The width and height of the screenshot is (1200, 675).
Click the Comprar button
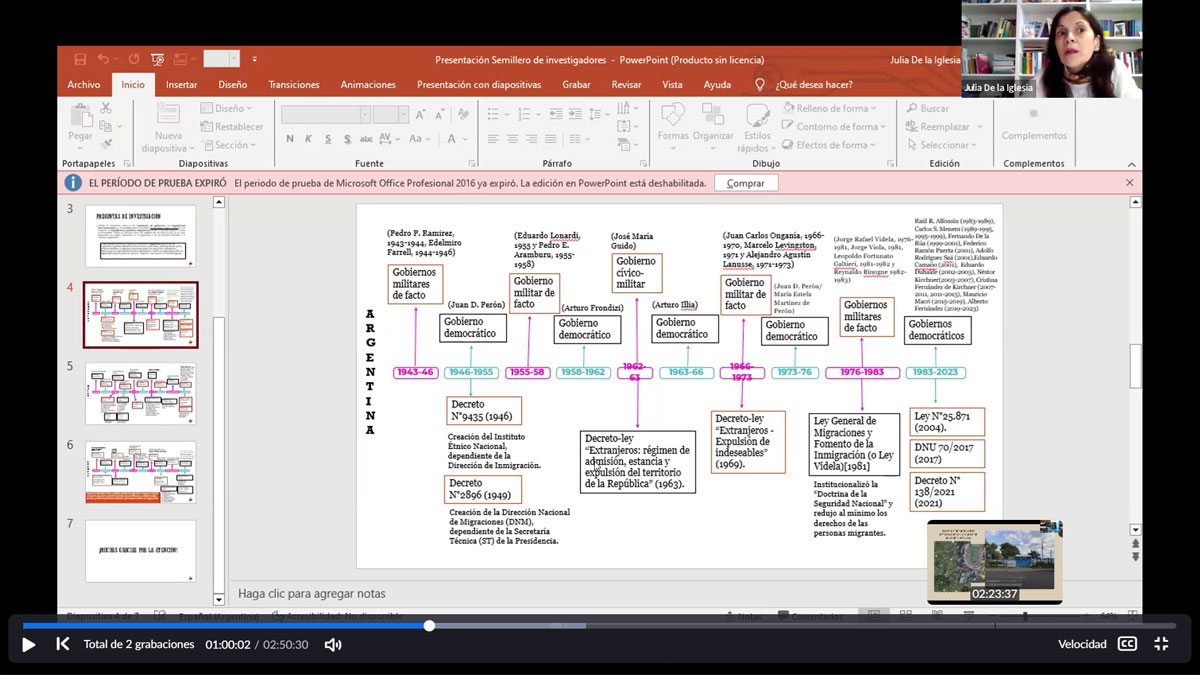[x=745, y=183]
